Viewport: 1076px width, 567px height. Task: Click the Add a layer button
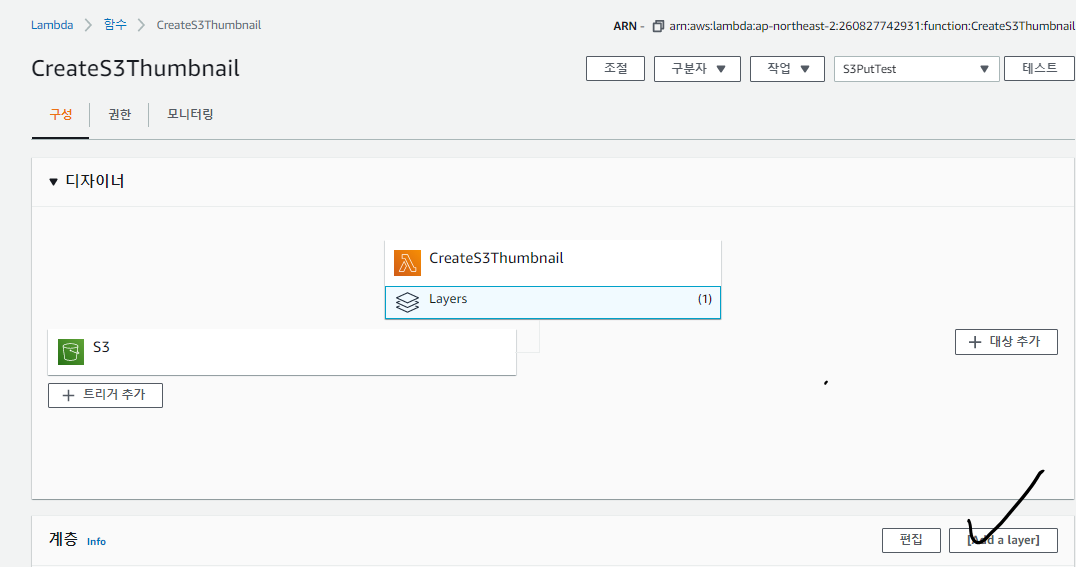click(1003, 540)
